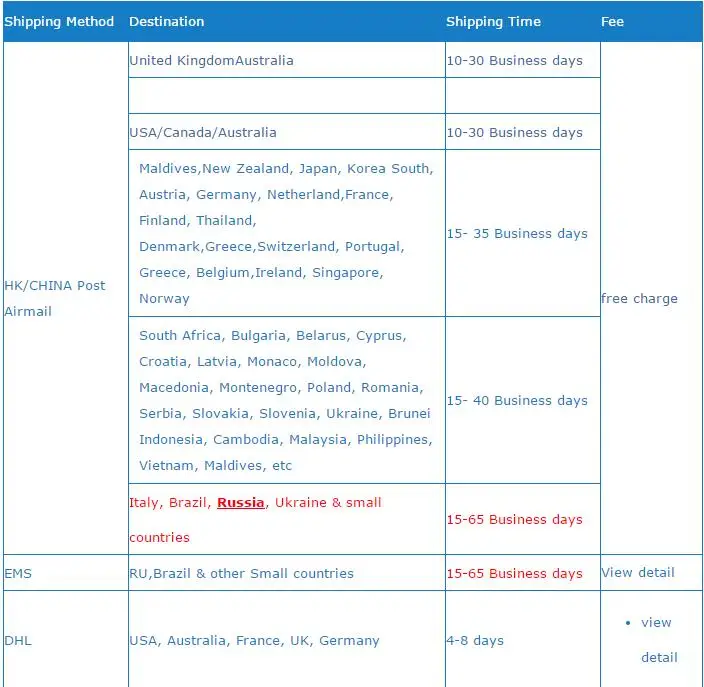The width and height of the screenshot is (704, 687).
Task: Click the Greece, Belgium,Ireland, Singapore line
Action: pyautogui.click(x=261, y=273)
